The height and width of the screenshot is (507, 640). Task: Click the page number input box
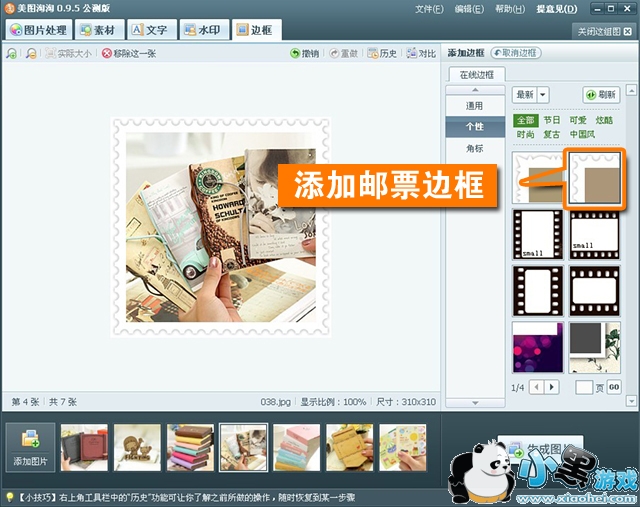coord(585,387)
